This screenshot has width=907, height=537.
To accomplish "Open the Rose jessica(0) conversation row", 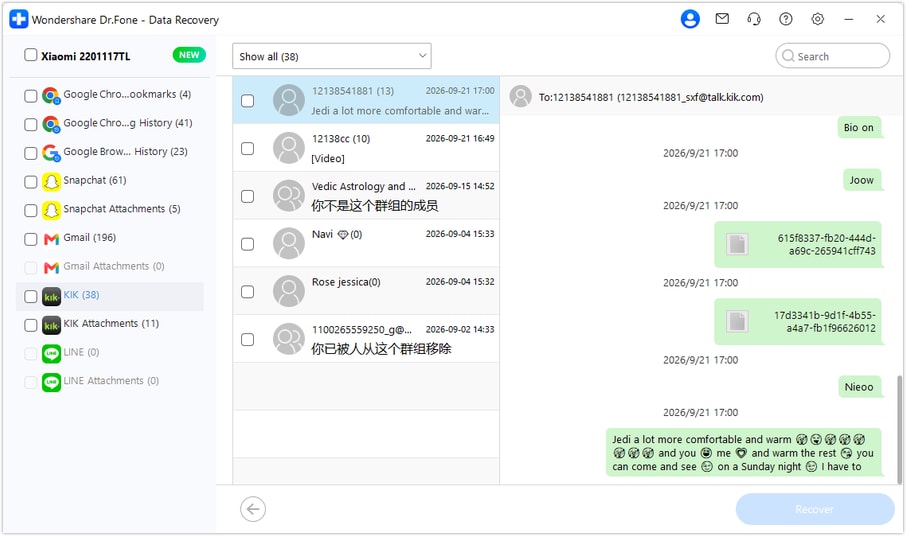I will (366, 291).
